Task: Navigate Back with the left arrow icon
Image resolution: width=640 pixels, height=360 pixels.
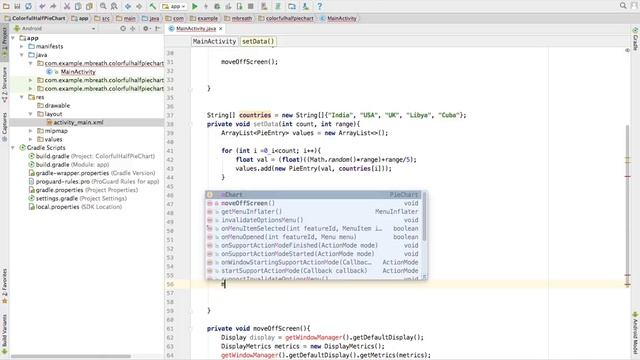Action: (x=128, y=6)
